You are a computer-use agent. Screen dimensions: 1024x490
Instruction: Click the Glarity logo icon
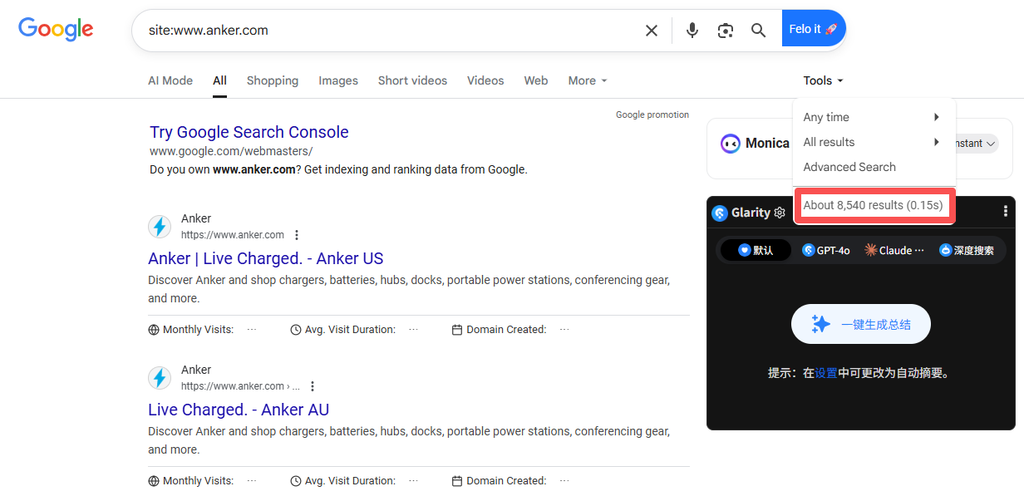(x=720, y=213)
